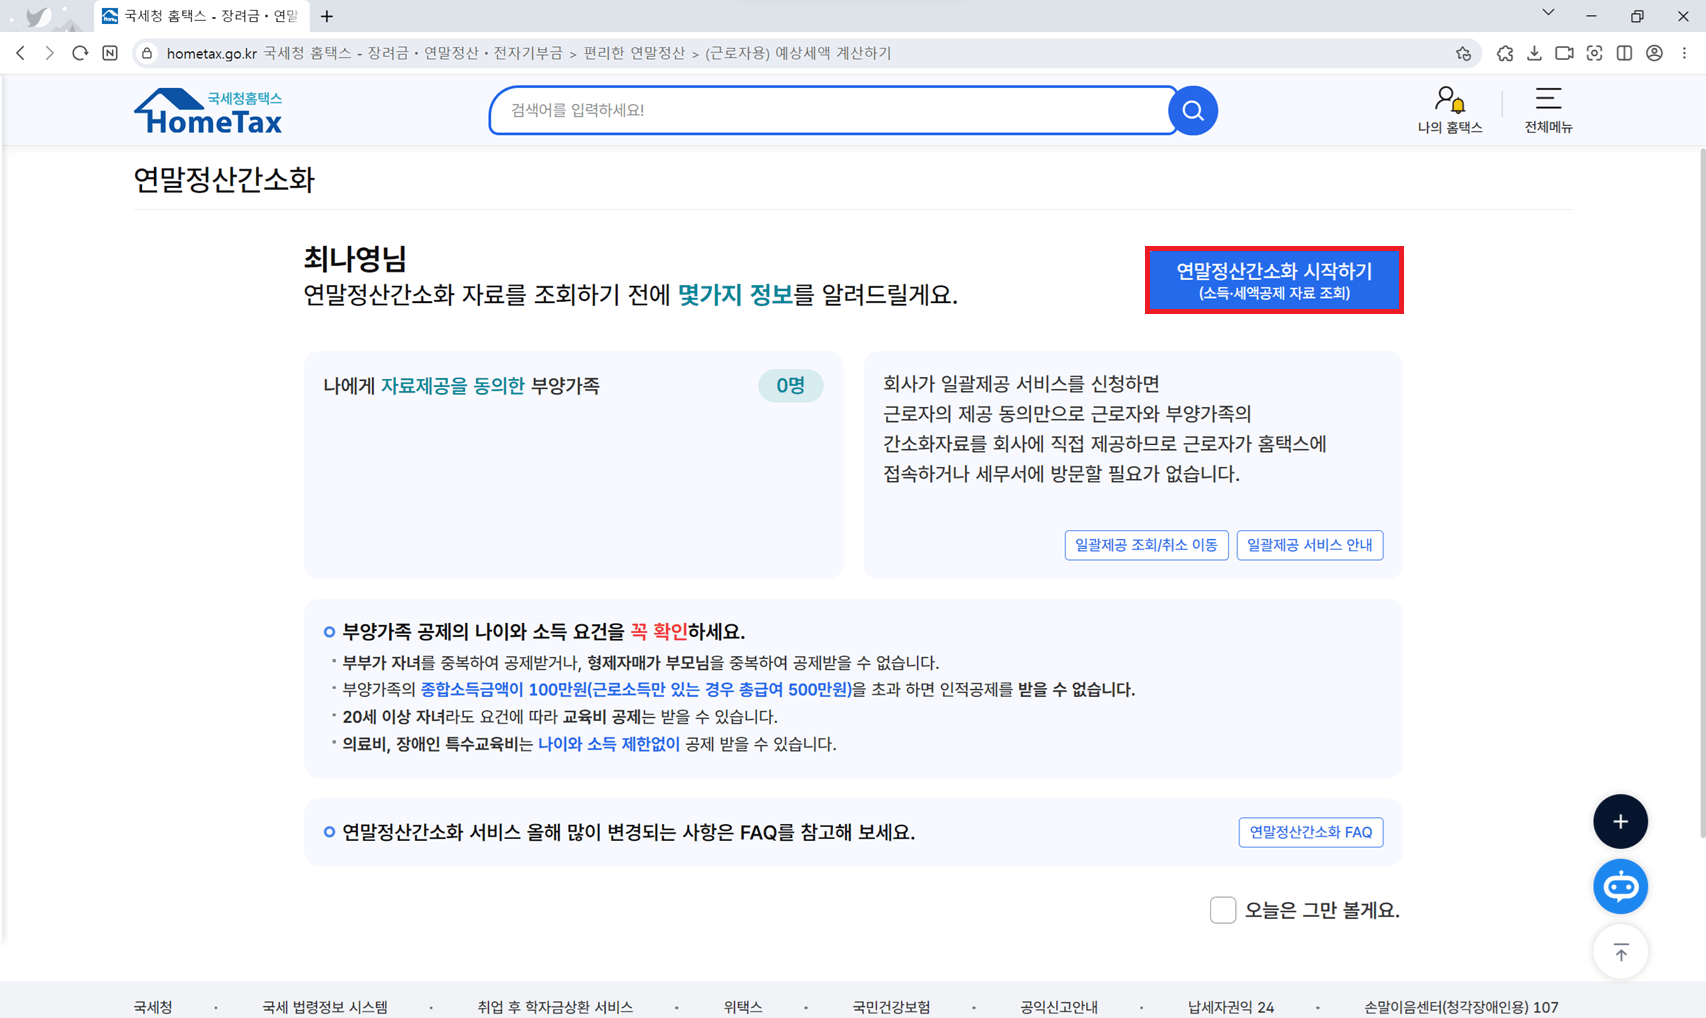1706x1018 pixels.
Task: Open the chatbot assistant icon
Action: pyautogui.click(x=1620, y=886)
